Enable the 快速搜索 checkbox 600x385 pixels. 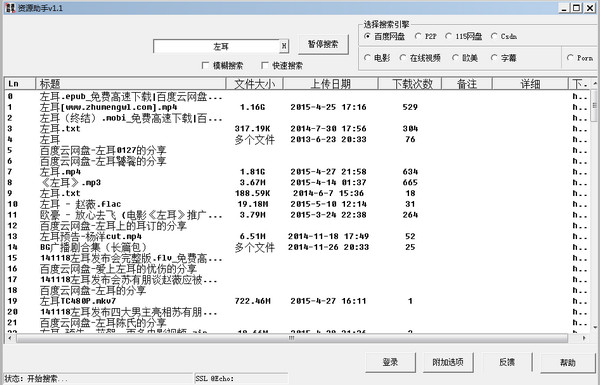pyautogui.click(x=282, y=65)
